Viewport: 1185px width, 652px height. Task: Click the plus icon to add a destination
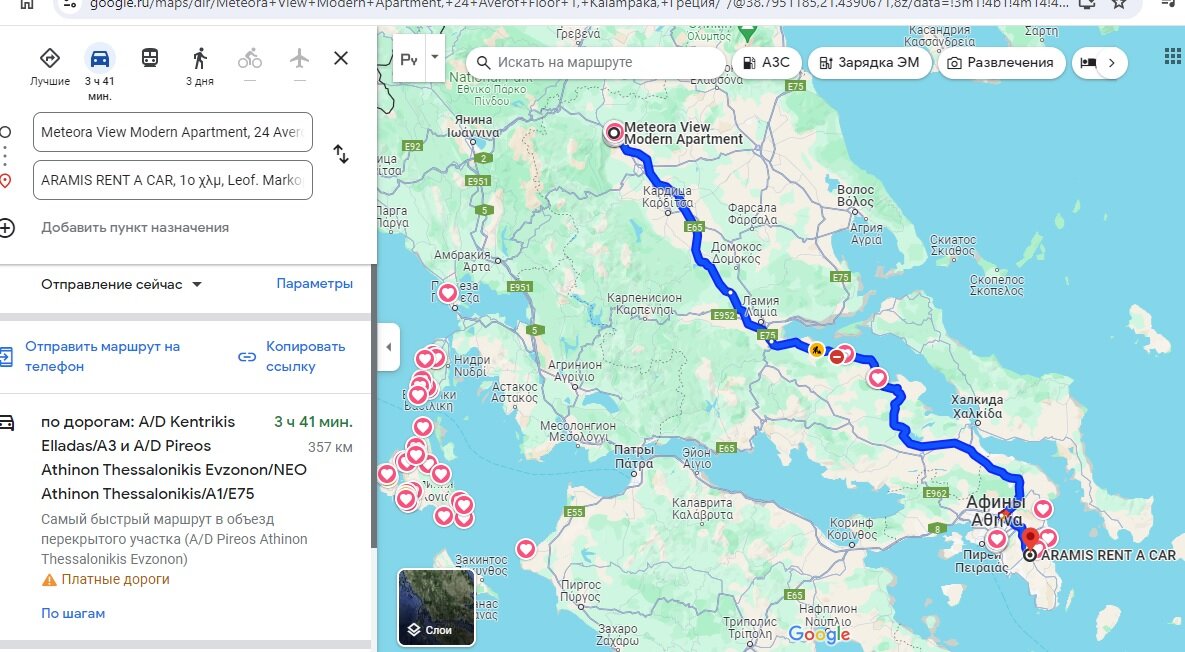[x=8, y=228]
